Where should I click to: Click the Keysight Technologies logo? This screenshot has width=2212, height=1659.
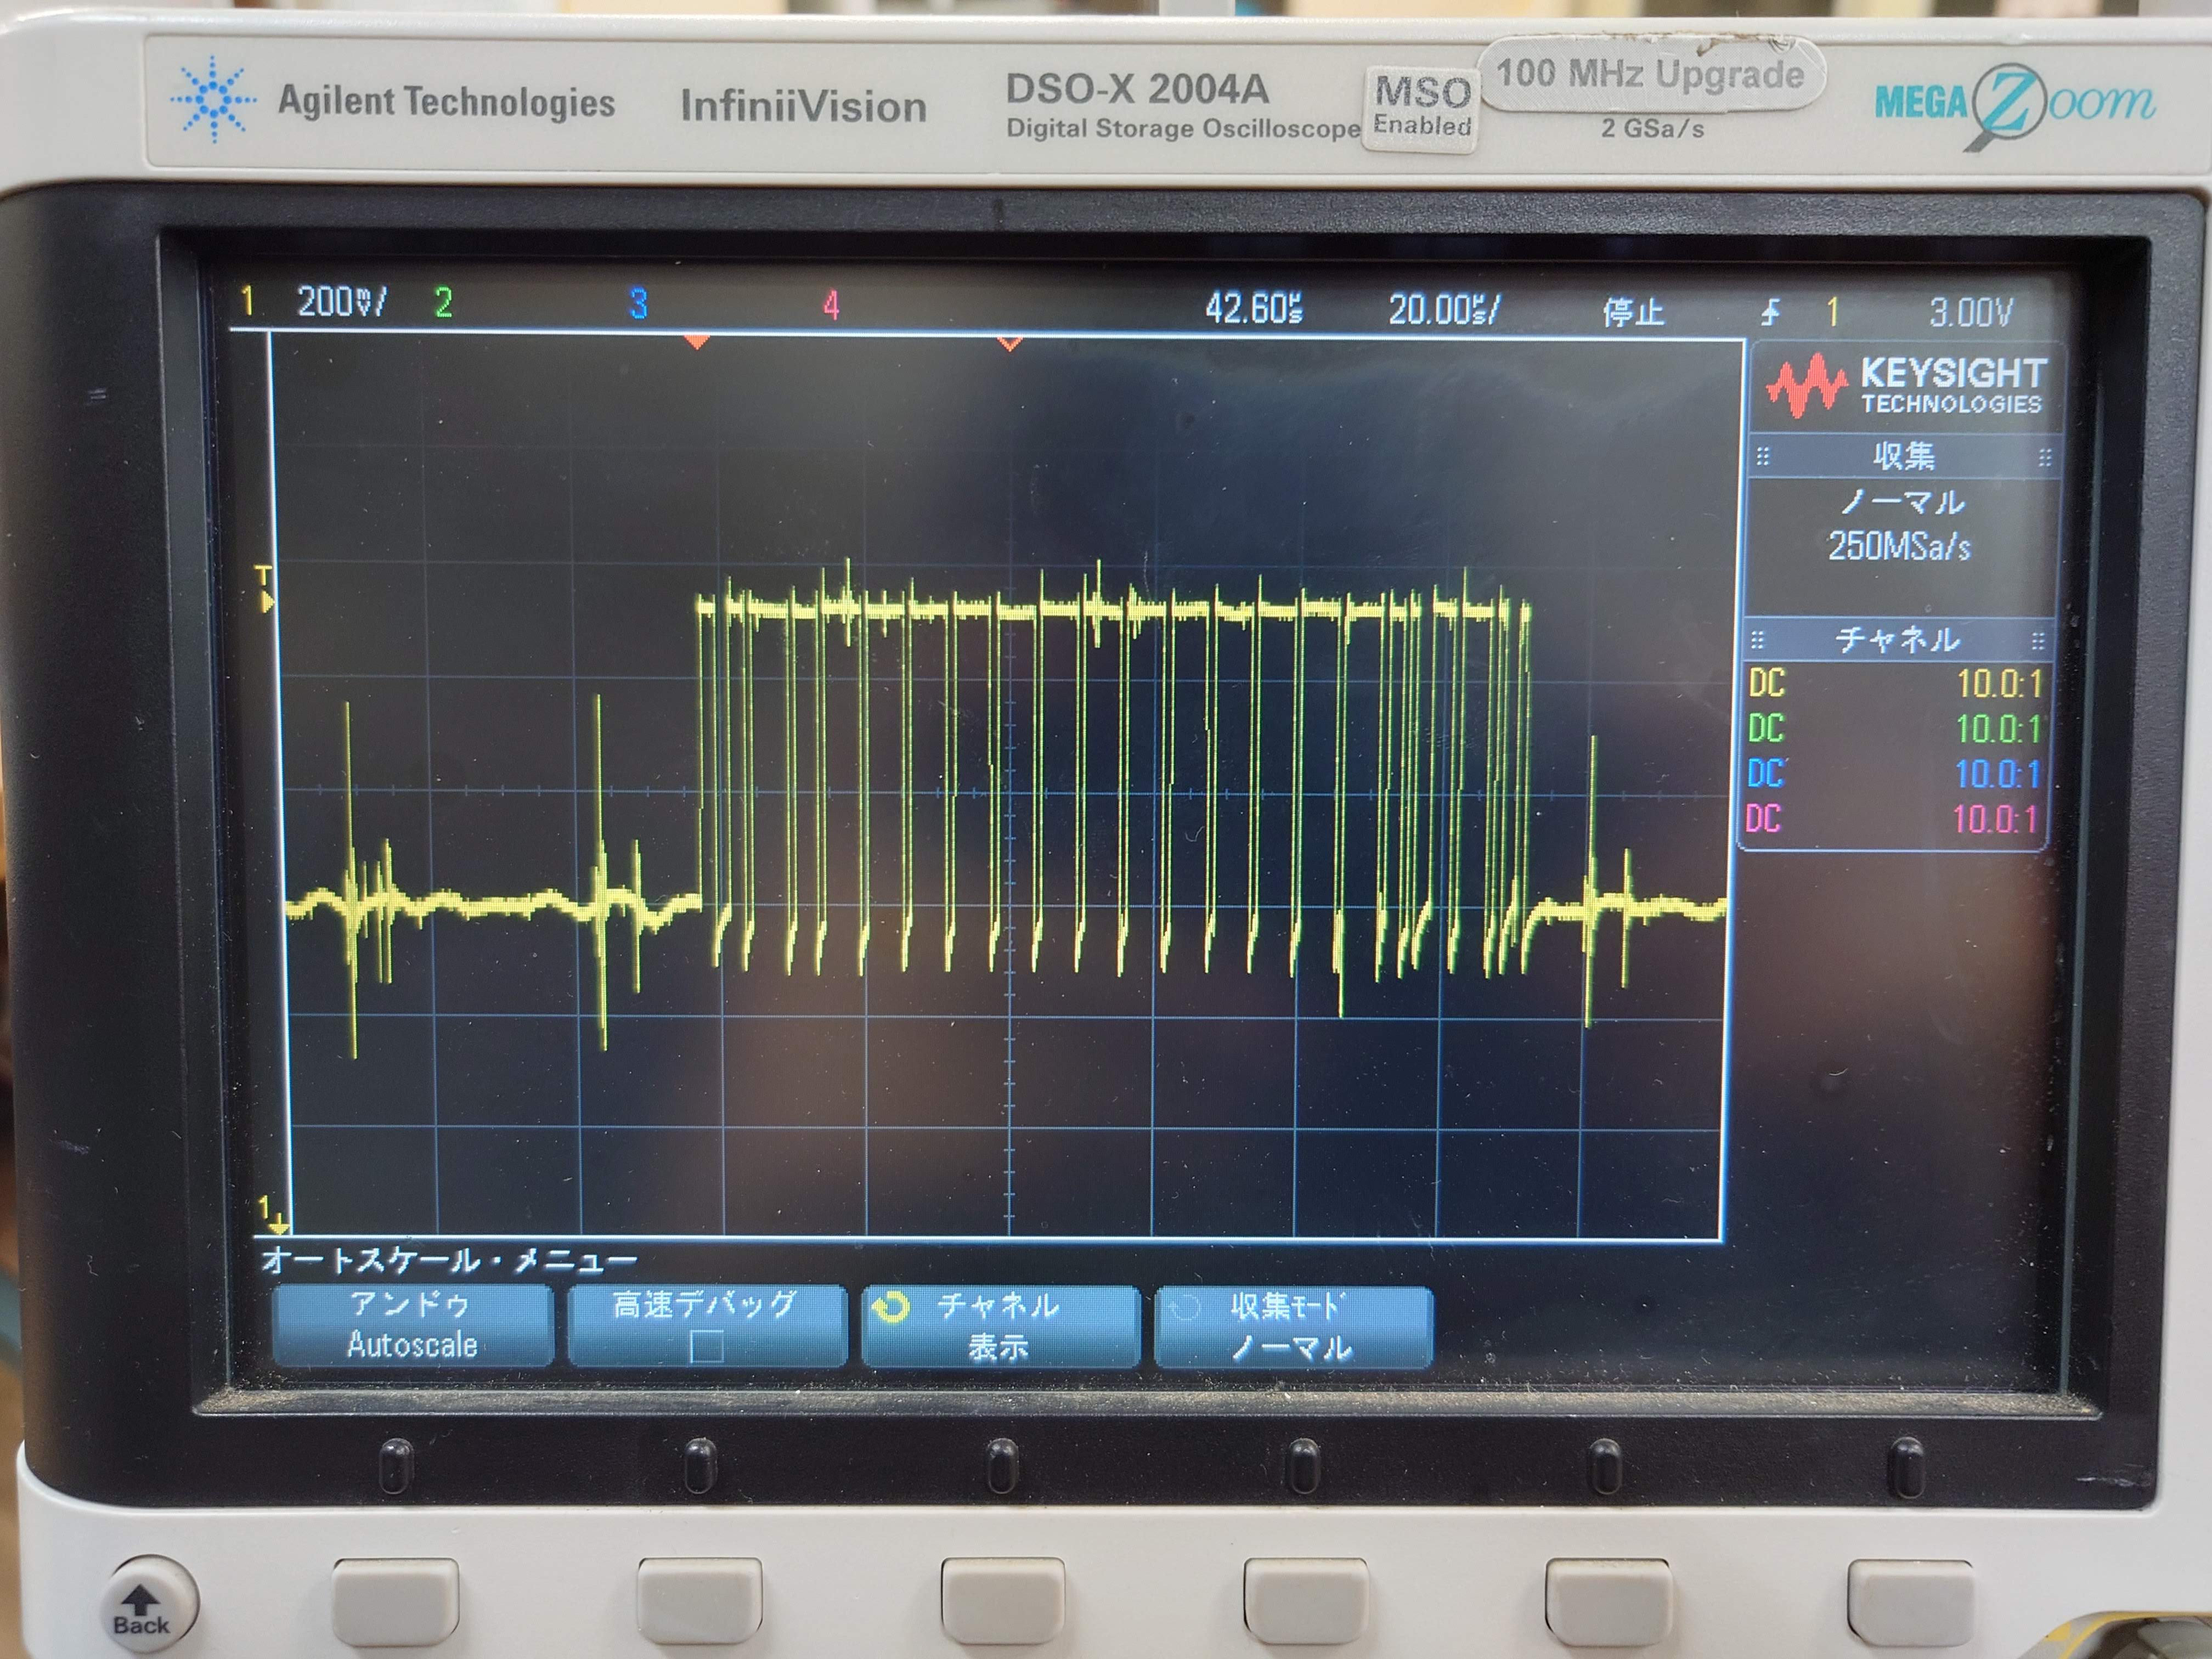(x=1905, y=386)
